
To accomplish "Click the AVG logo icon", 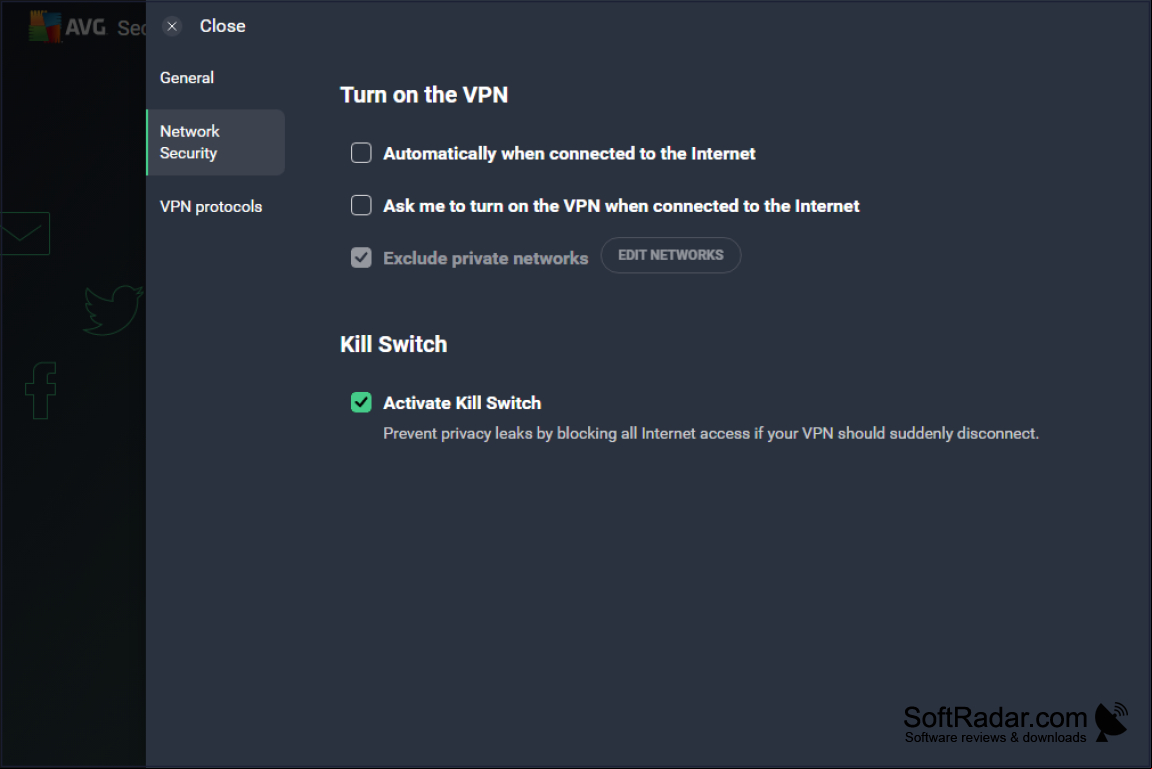I will point(45,27).
